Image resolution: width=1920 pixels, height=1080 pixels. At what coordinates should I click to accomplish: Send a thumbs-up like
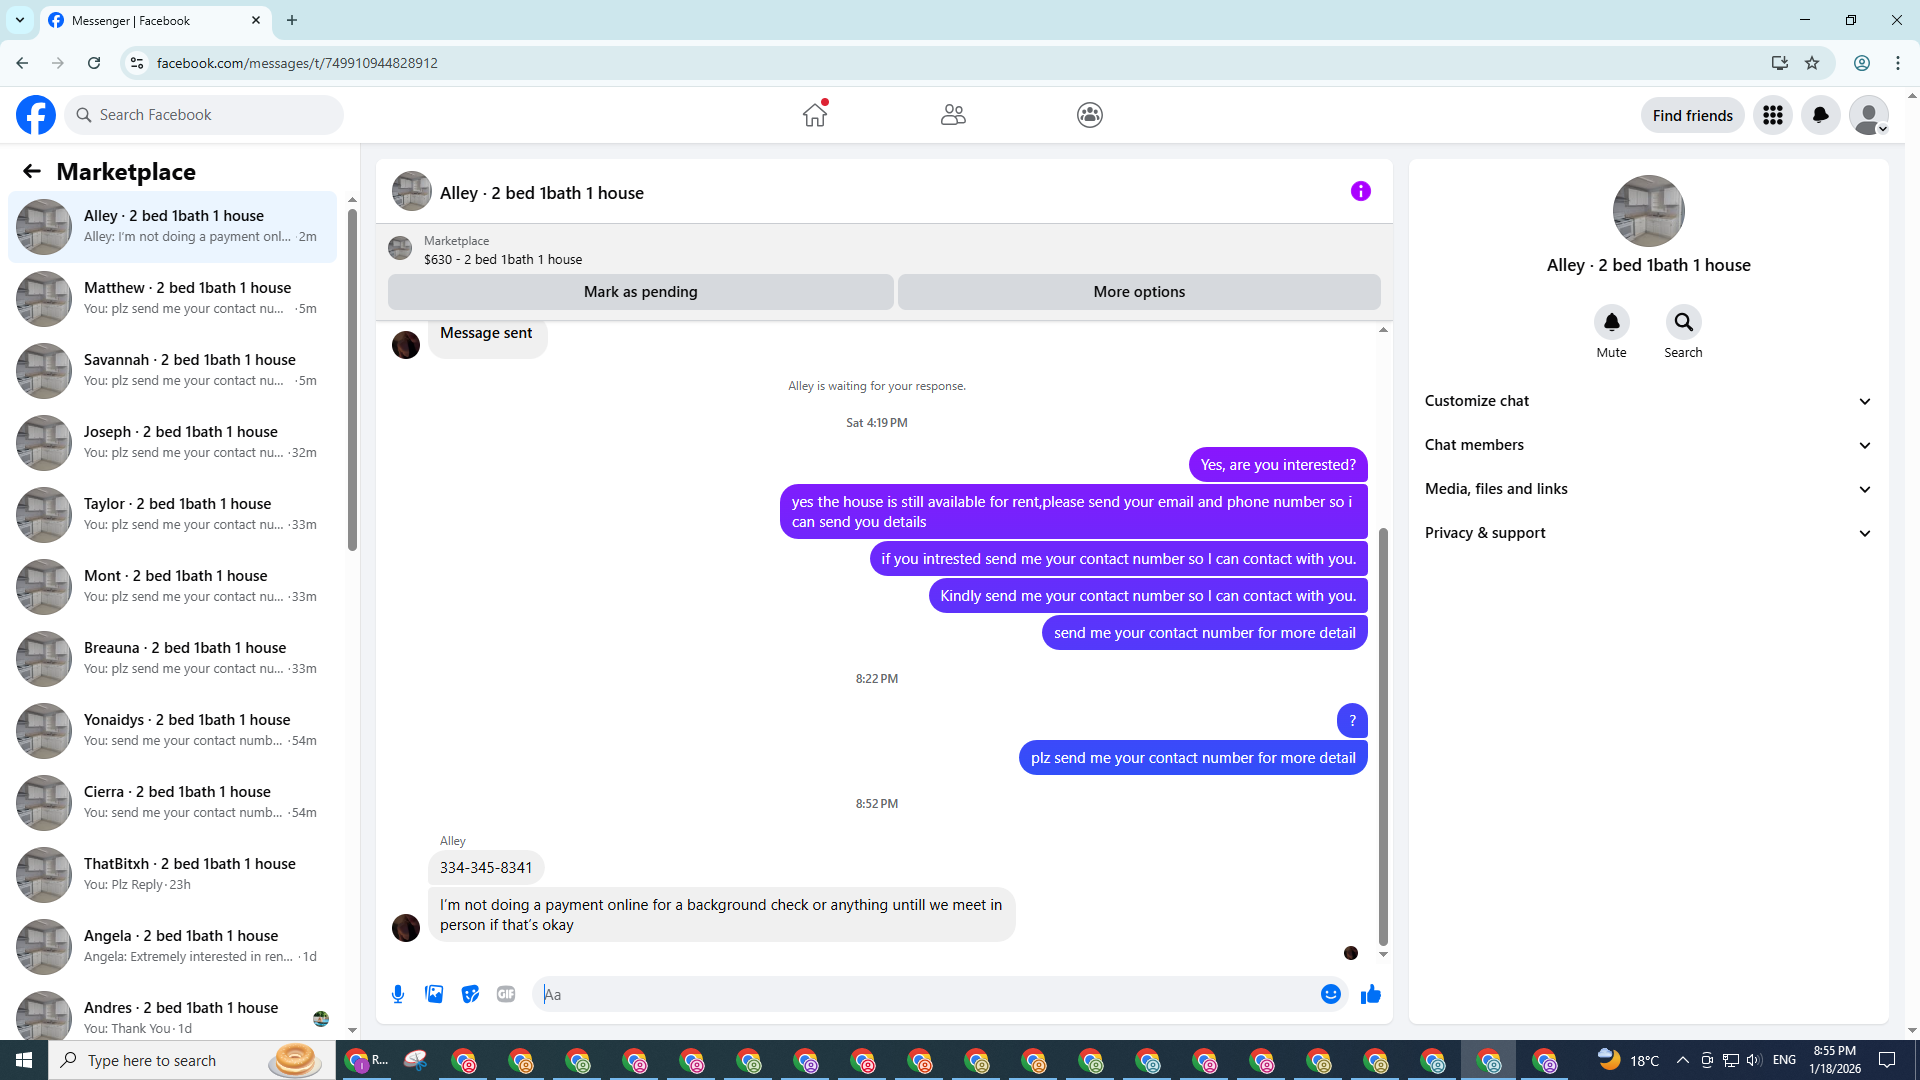1371,994
